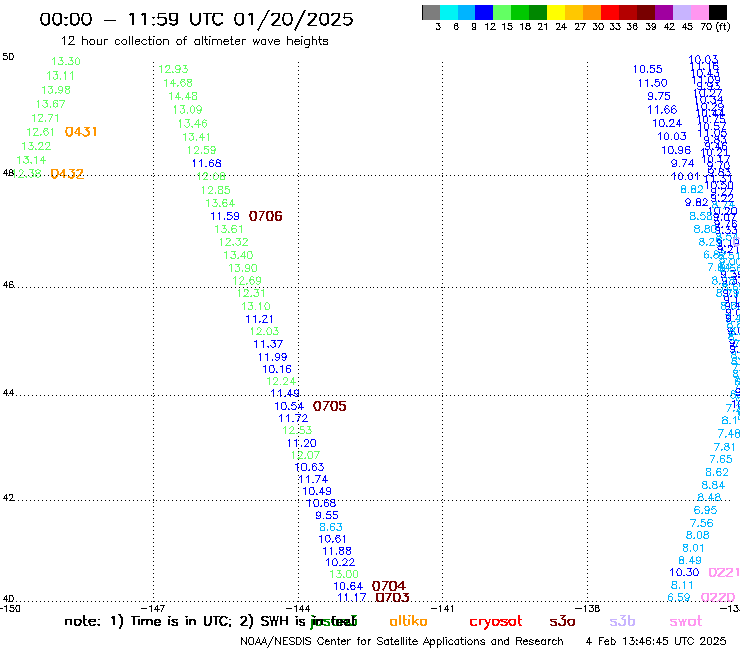Click the dark red time label 0704

pyautogui.click(x=388, y=586)
